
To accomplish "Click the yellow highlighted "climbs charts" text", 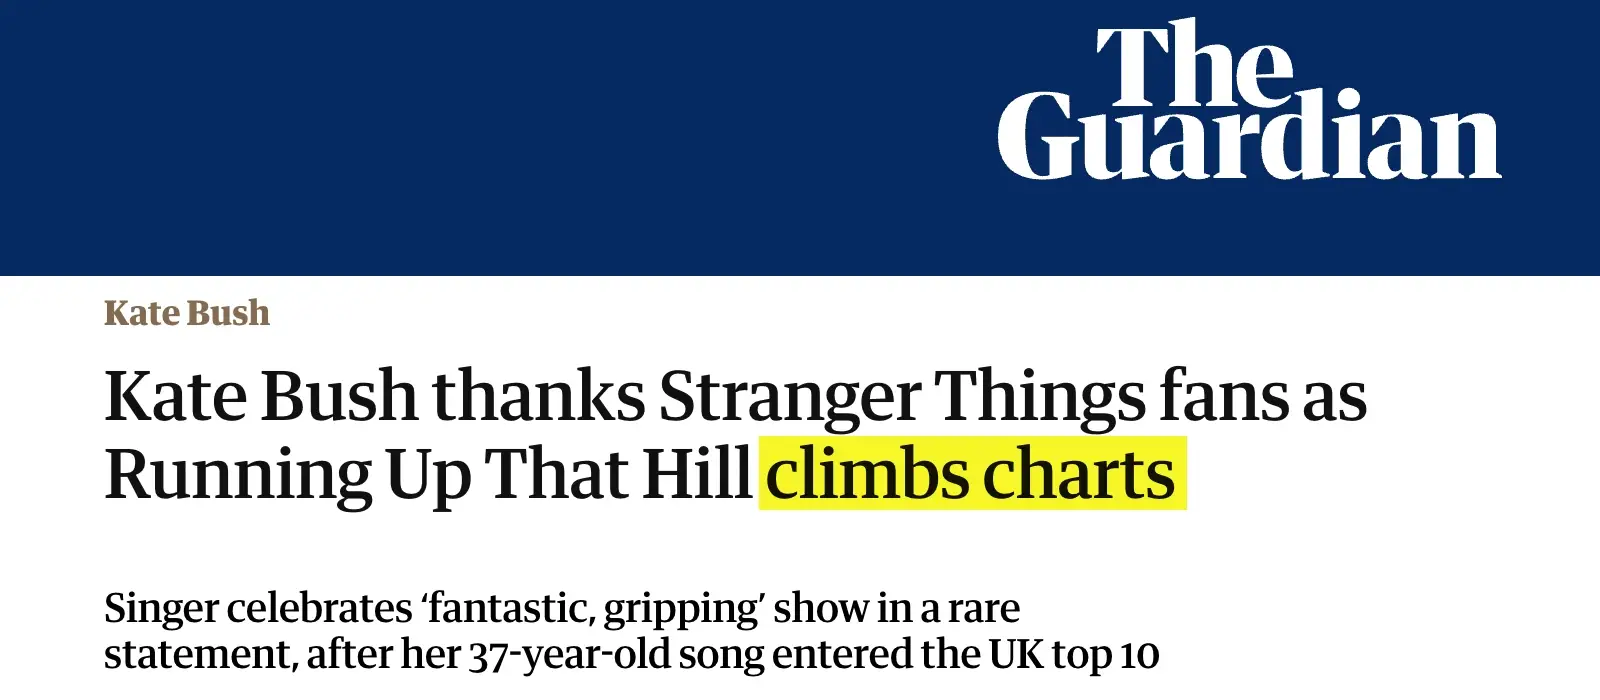I will tap(971, 474).
